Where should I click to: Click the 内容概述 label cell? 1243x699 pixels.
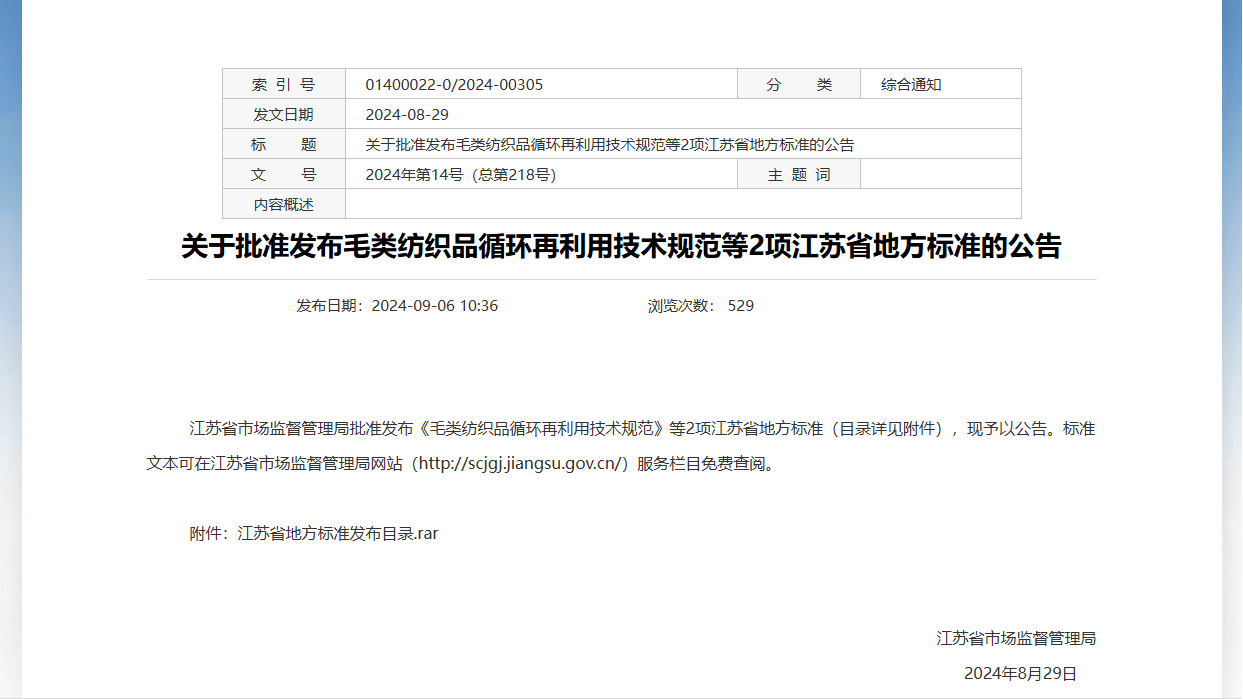(283, 205)
